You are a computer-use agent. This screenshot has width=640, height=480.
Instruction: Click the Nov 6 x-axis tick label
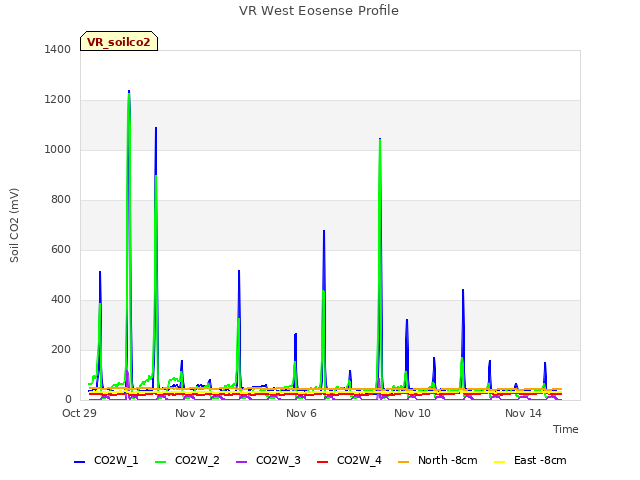301,413
